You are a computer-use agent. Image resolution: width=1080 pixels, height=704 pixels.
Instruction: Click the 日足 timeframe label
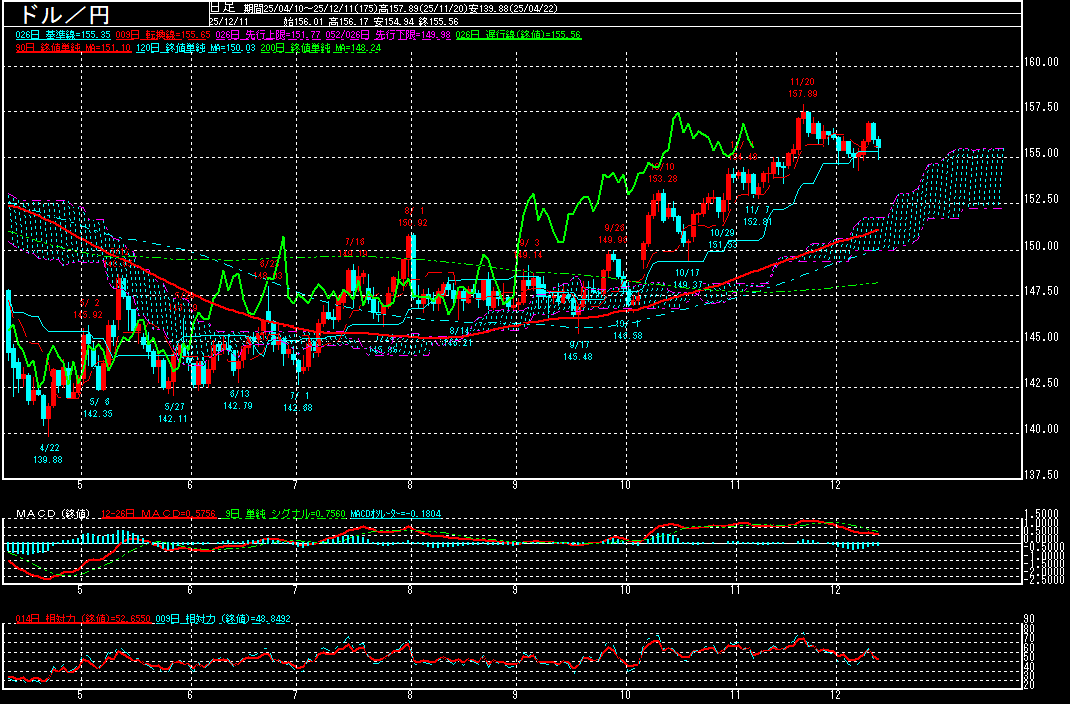pyautogui.click(x=222, y=7)
